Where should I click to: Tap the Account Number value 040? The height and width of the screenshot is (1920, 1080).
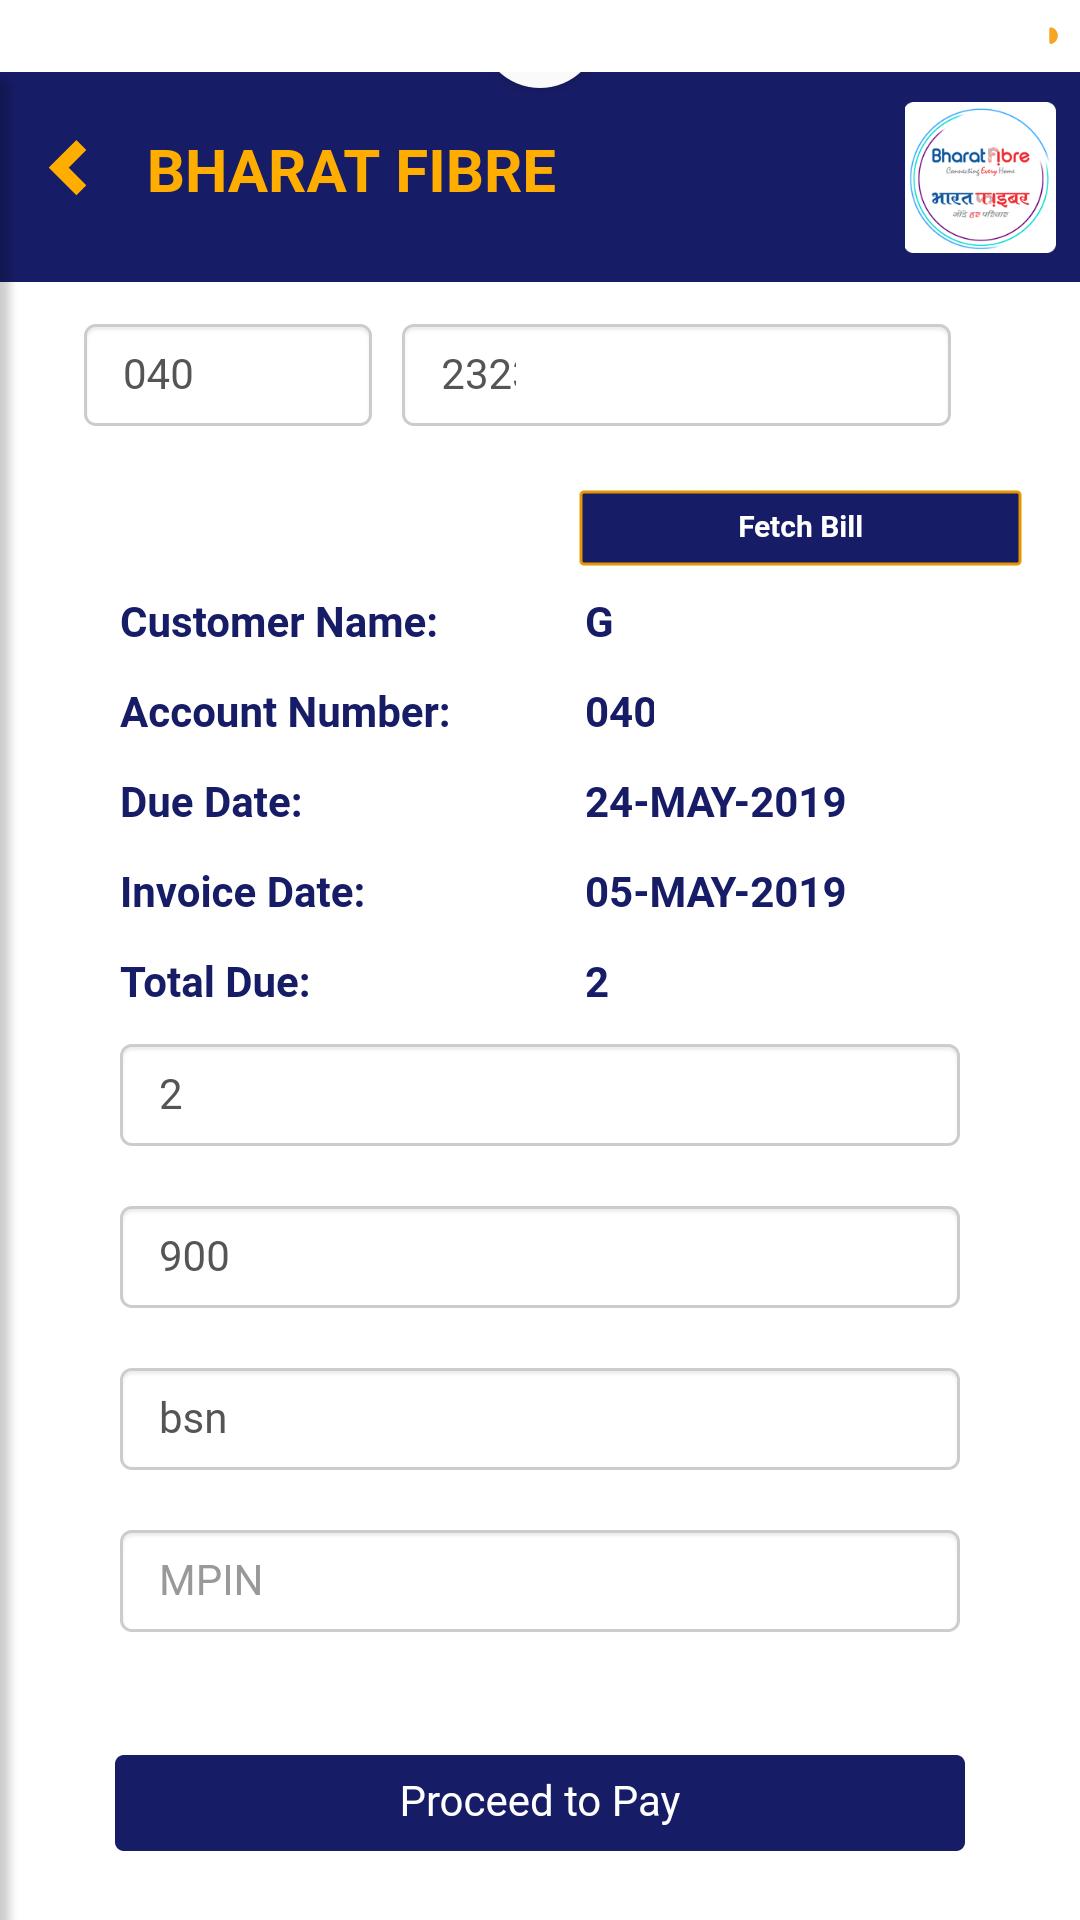point(620,713)
